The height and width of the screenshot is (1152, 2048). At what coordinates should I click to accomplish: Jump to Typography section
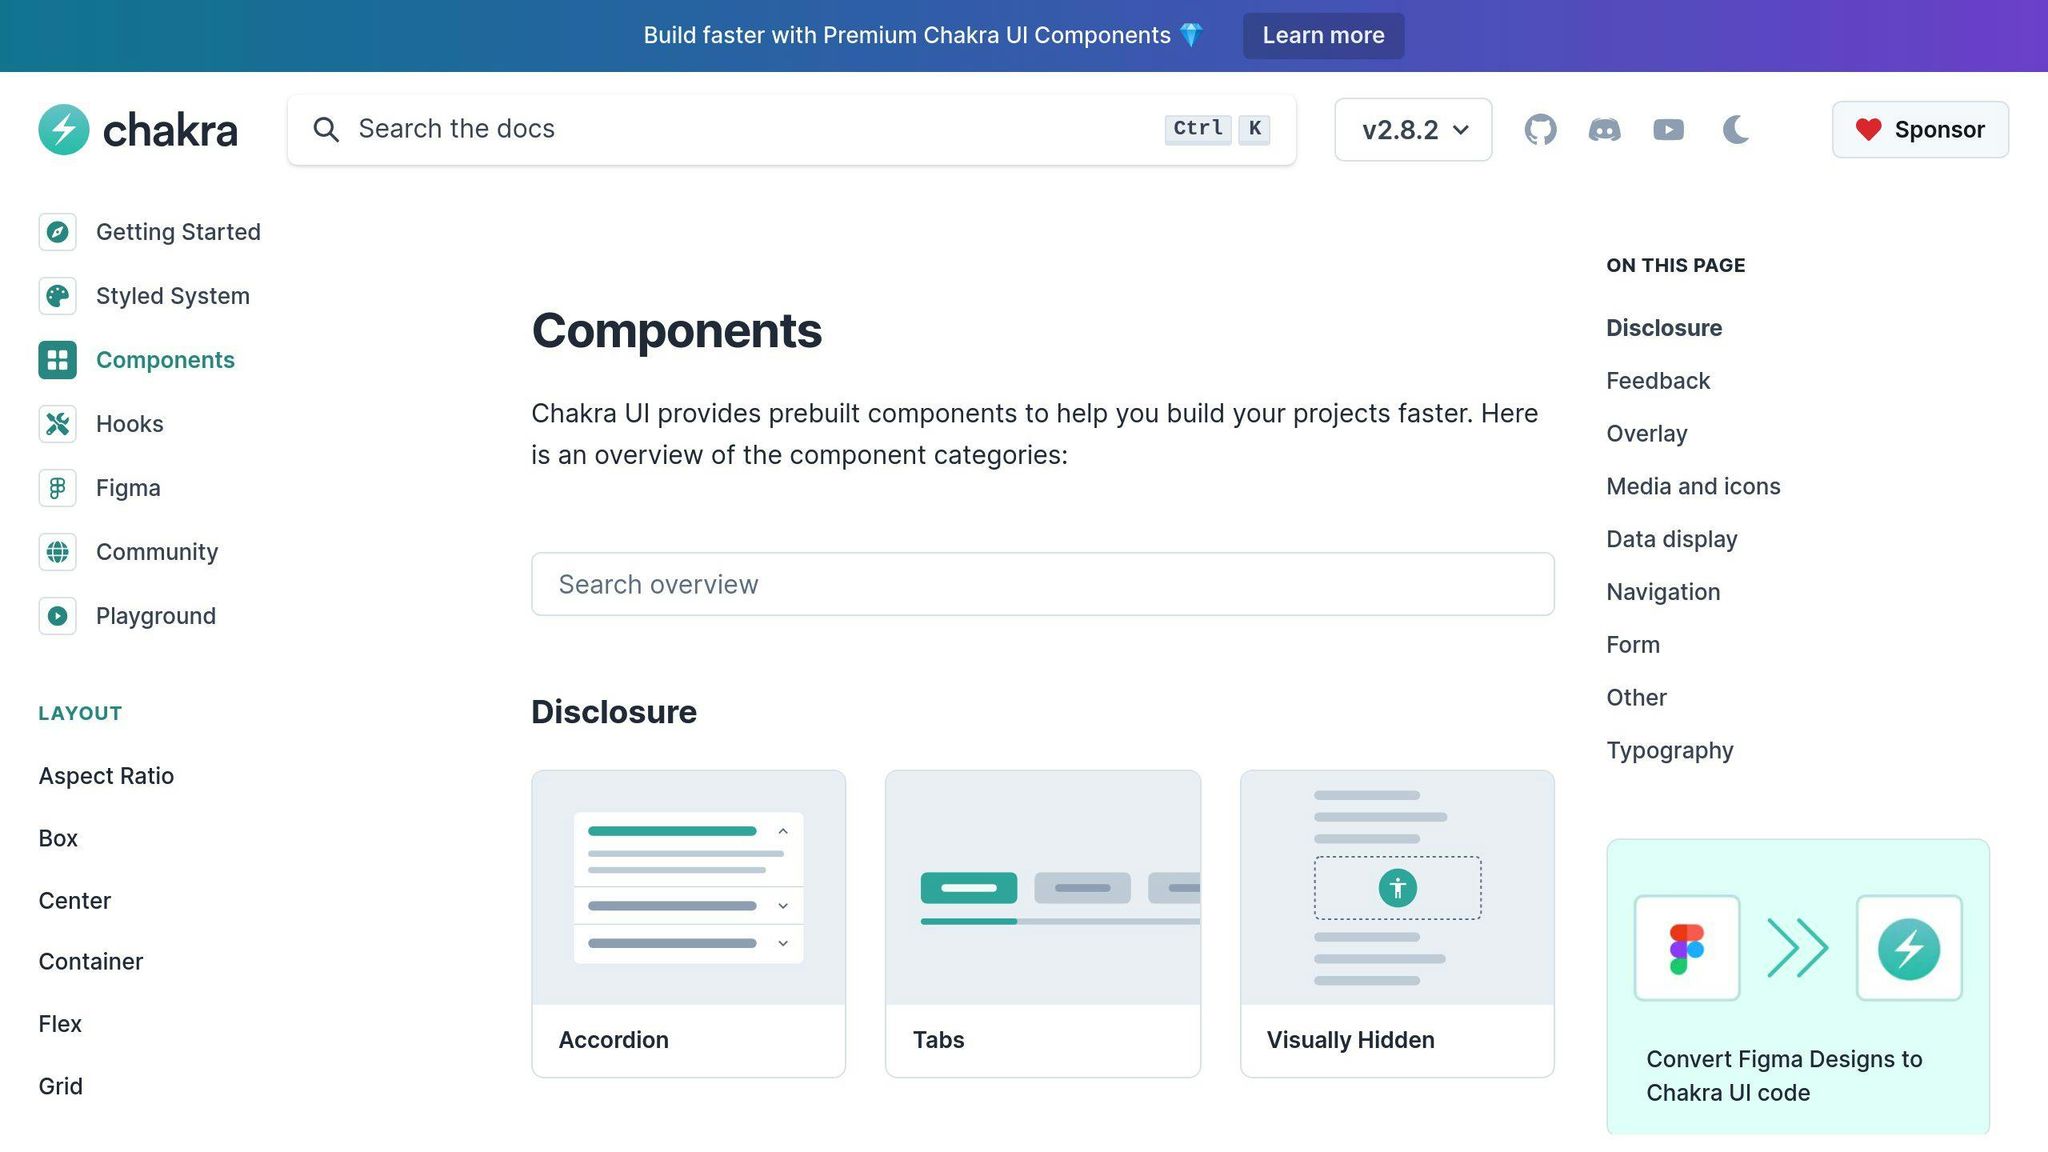(1670, 751)
